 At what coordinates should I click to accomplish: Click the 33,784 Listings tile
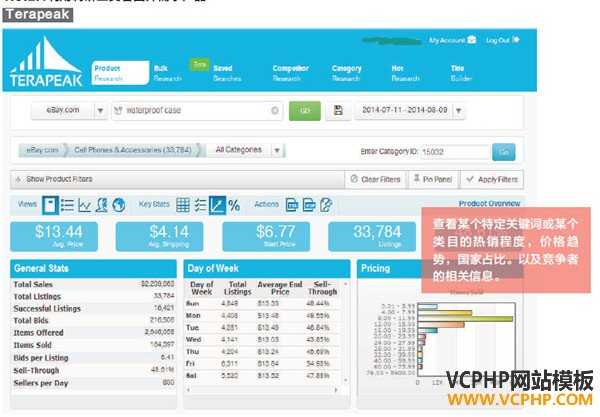click(x=372, y=236)
